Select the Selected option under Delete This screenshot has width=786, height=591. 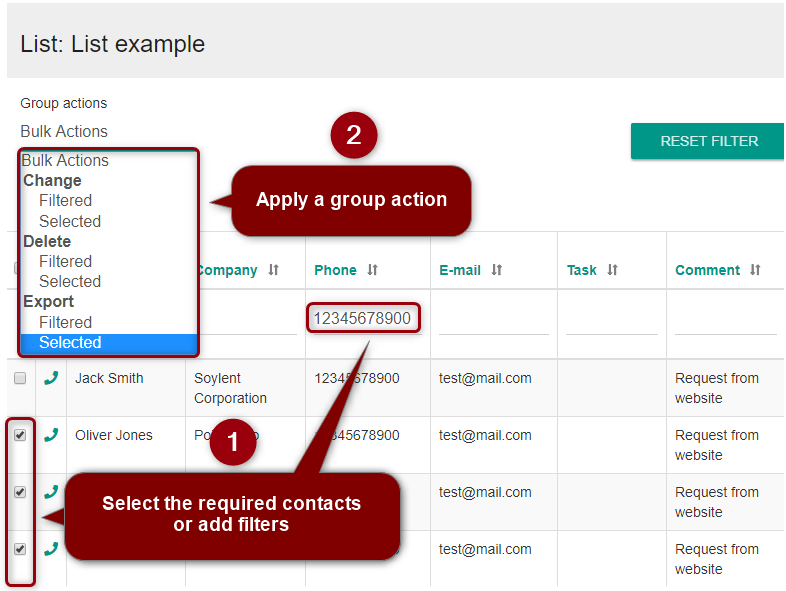coord(70,281)
